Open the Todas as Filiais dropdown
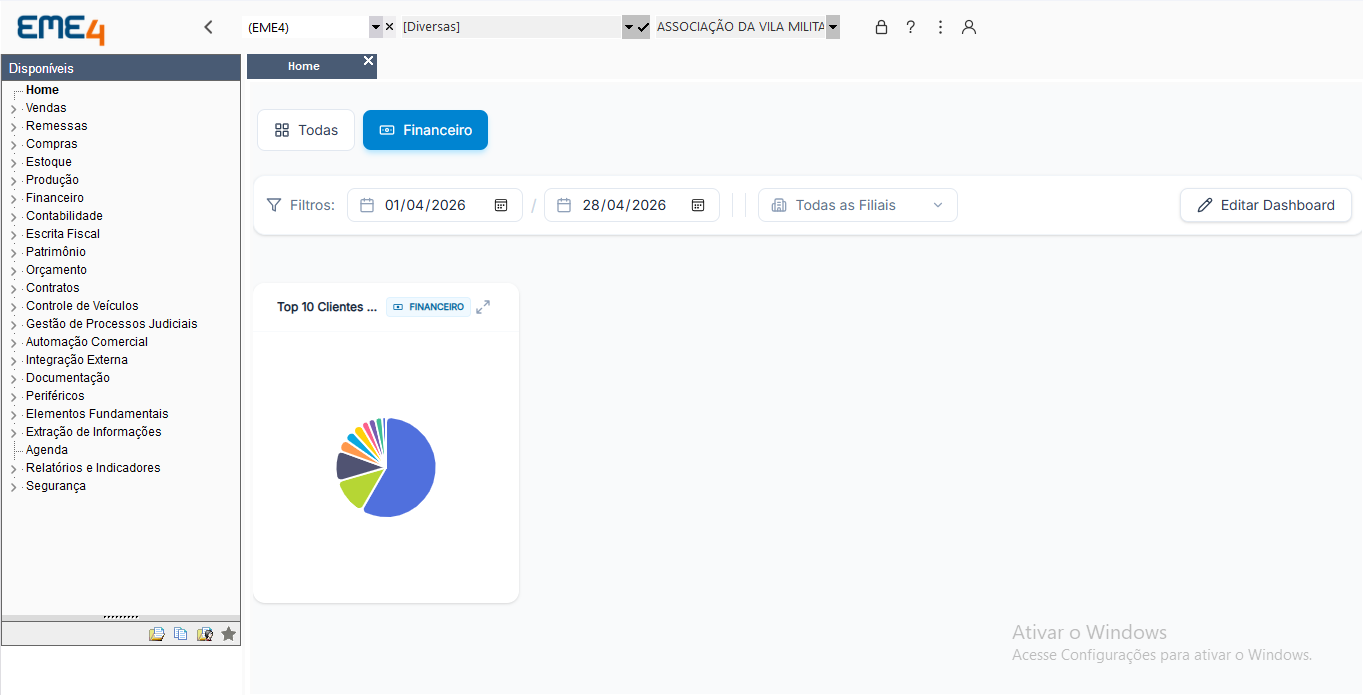 click(857, 205)
